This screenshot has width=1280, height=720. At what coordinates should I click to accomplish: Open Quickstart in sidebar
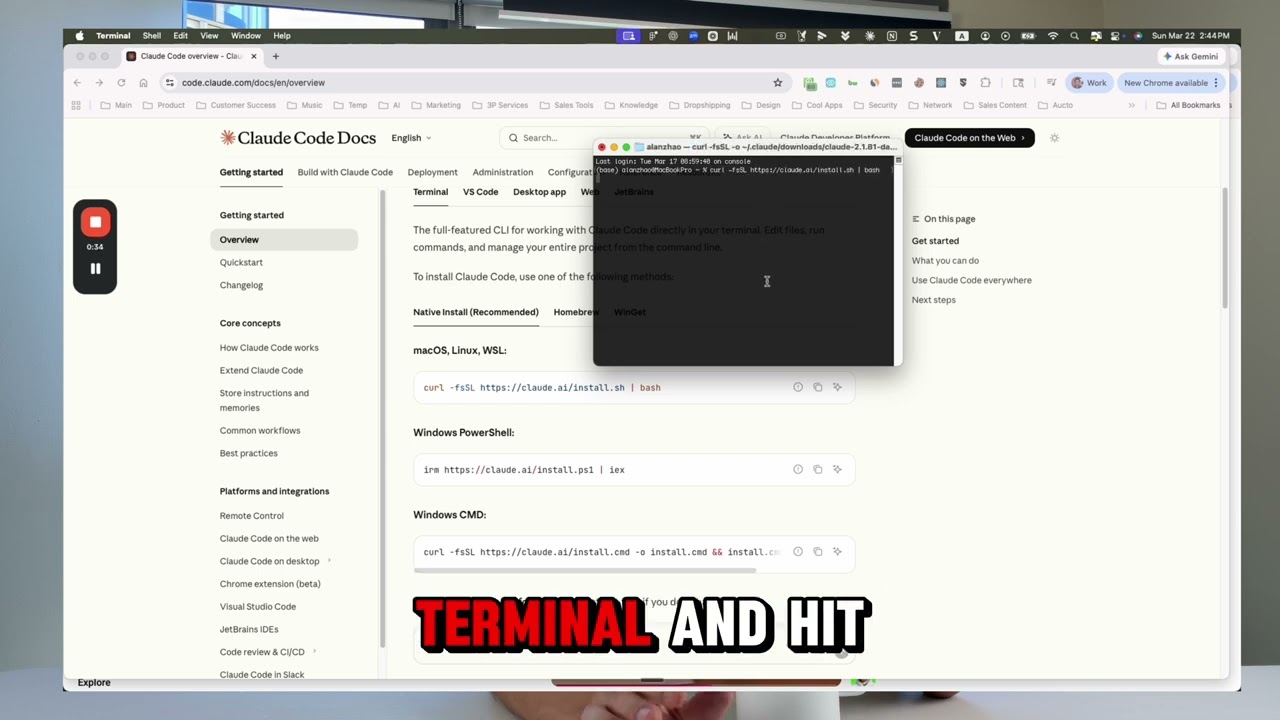[241, 262]
